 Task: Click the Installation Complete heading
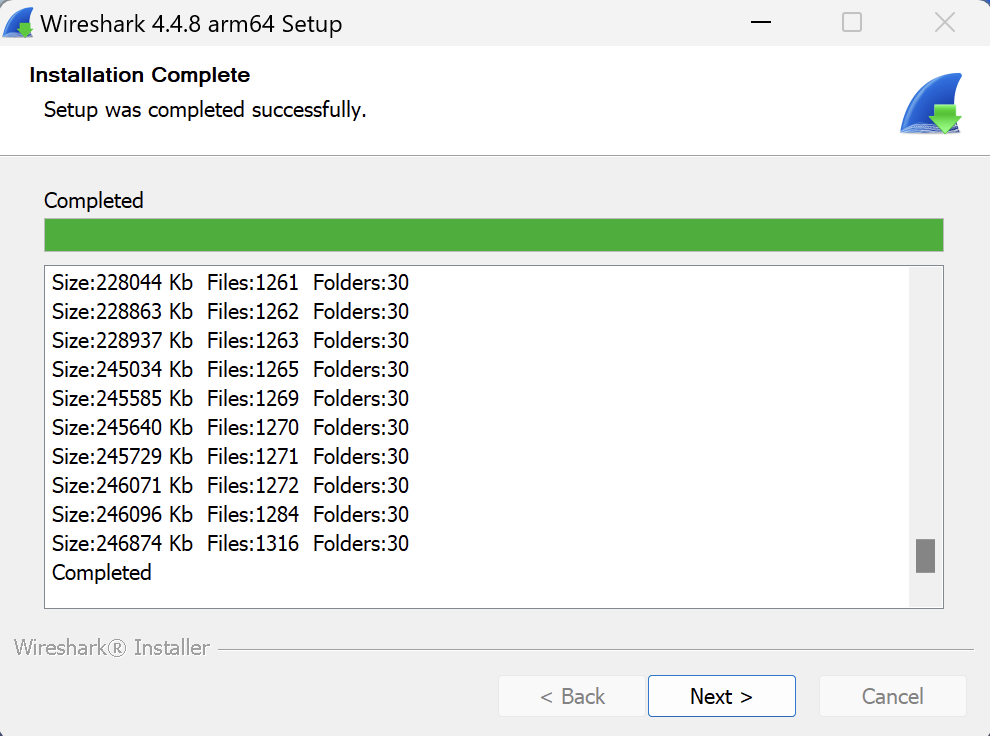(x=139, y=75)
